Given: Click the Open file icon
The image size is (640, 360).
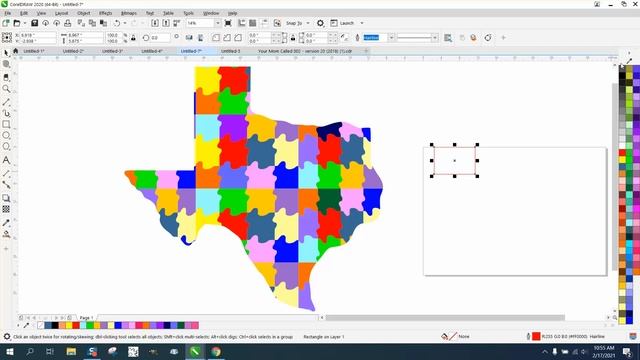Looking at the screenshot, I should (x=17, y=23).
